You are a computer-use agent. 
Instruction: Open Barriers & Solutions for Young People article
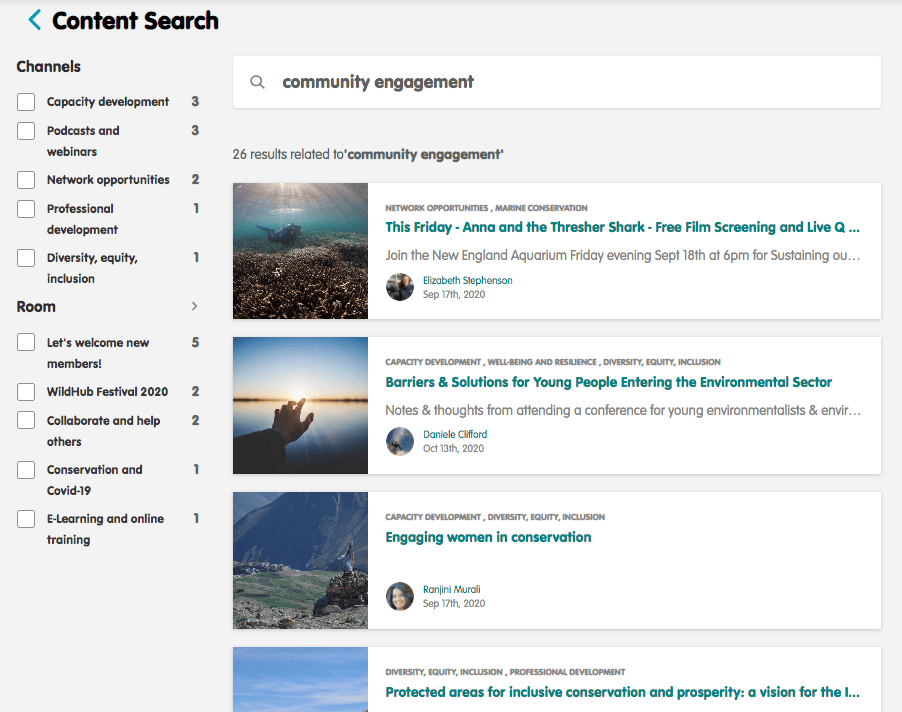point(608,382)
